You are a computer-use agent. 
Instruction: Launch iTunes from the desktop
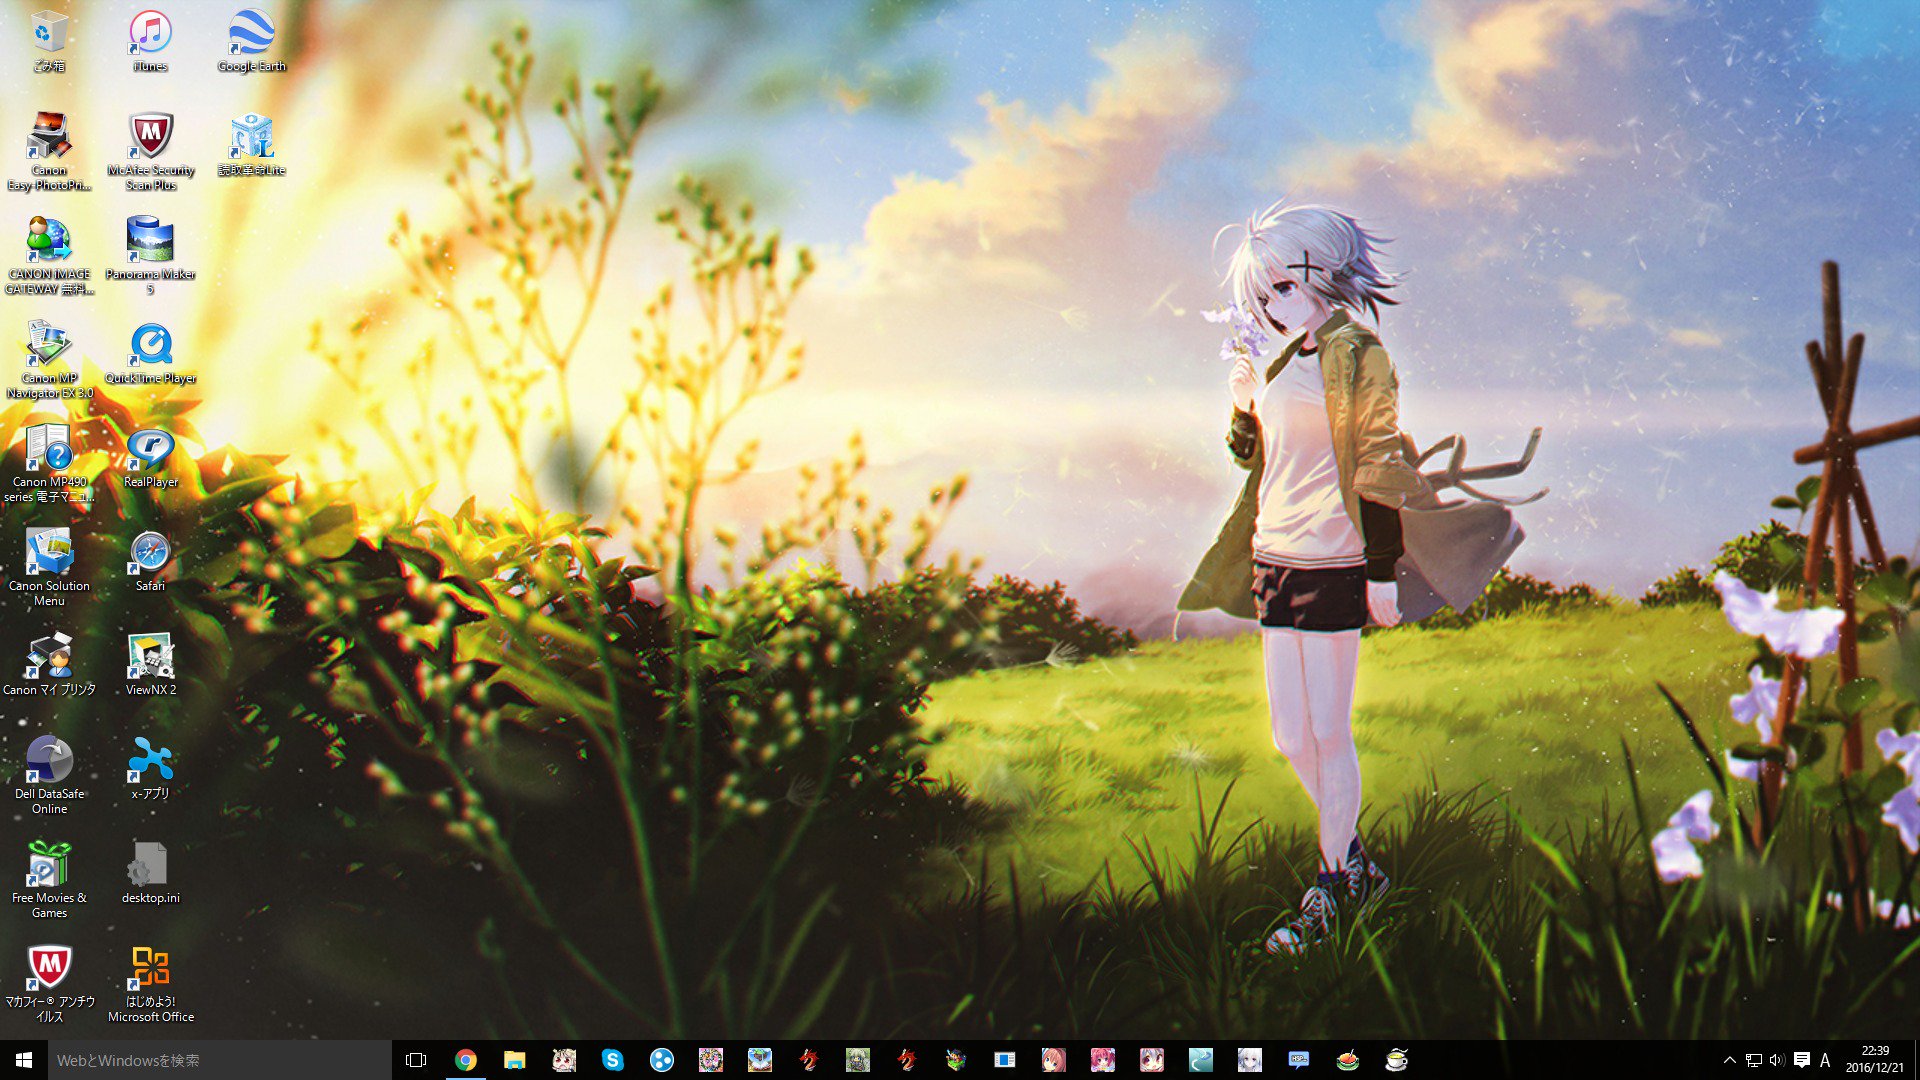coord(150,41)
